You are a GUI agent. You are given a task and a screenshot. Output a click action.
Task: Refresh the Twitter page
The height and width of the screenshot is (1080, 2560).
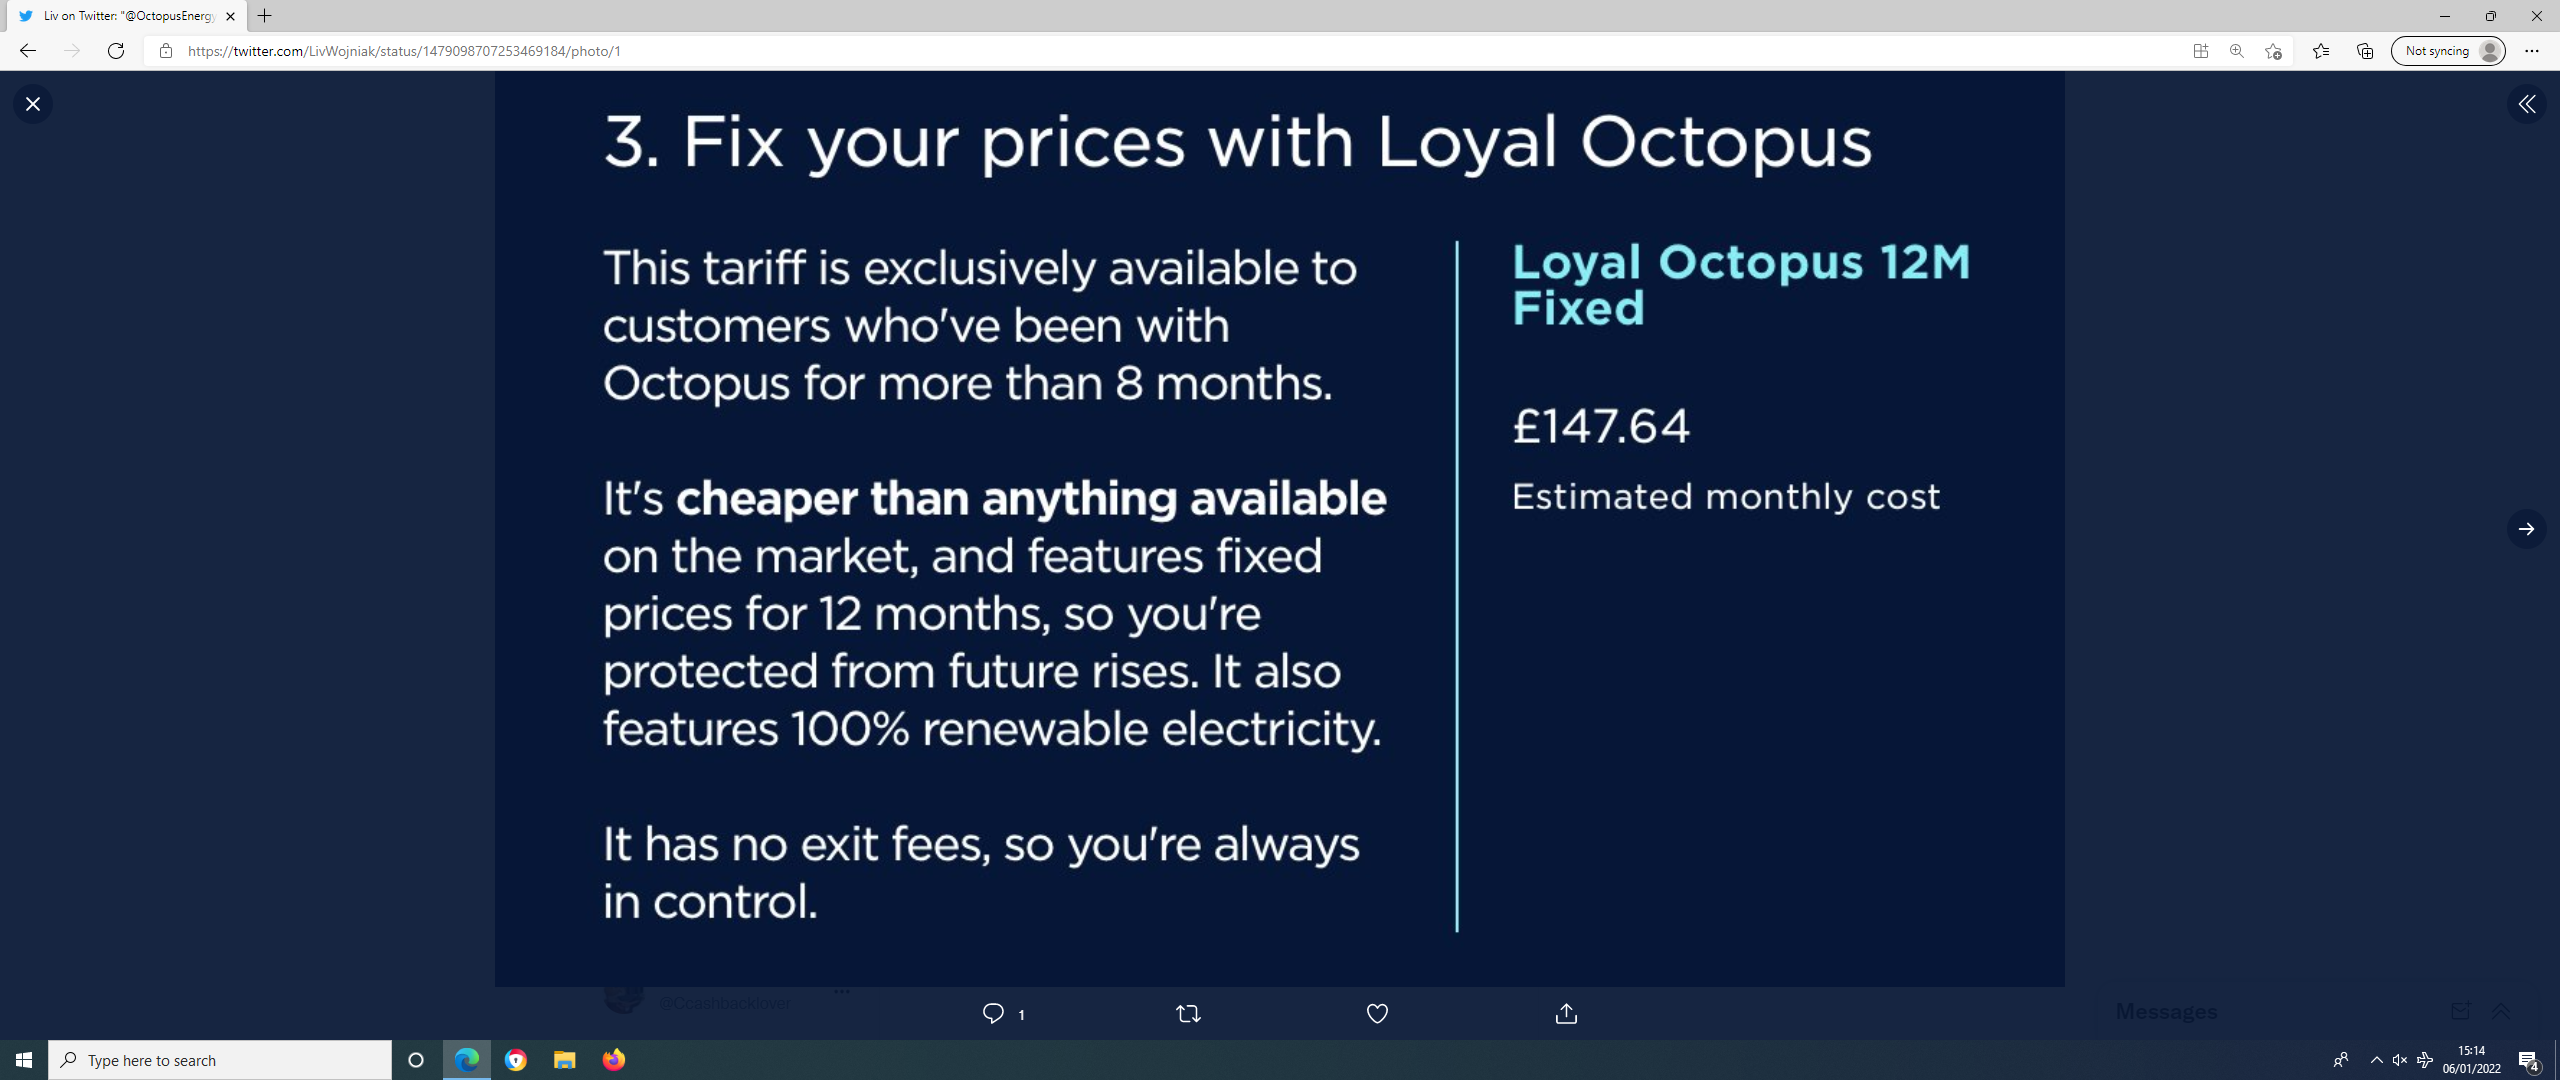tap(116, 51)
